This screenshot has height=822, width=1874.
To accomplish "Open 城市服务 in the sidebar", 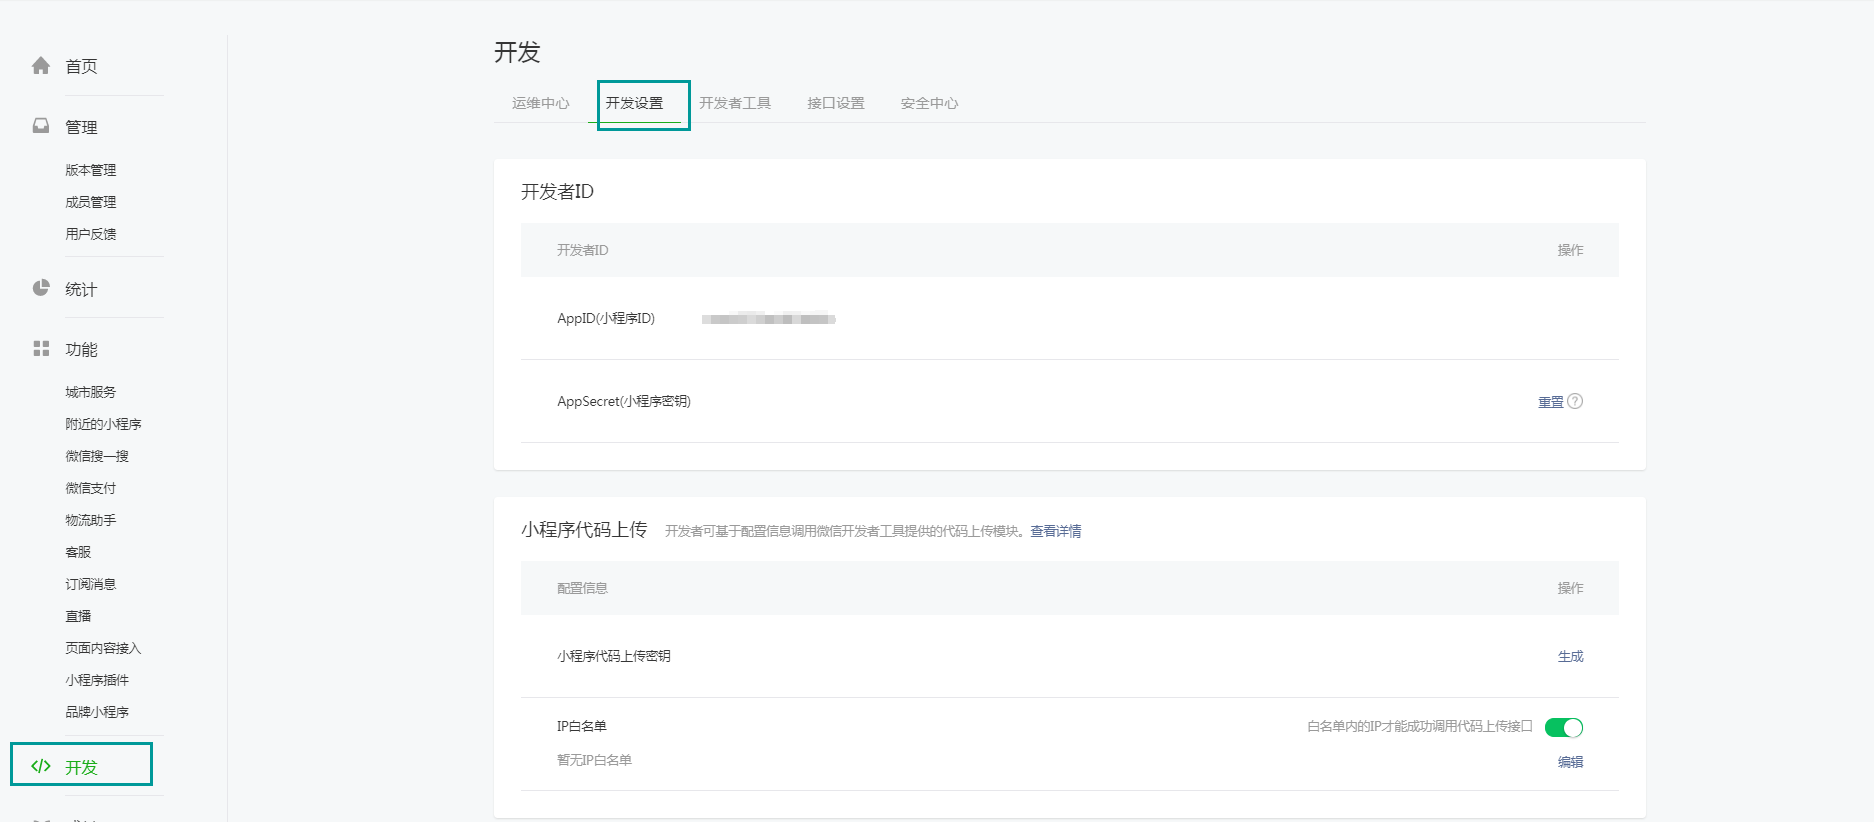I will tap(91, 392).
